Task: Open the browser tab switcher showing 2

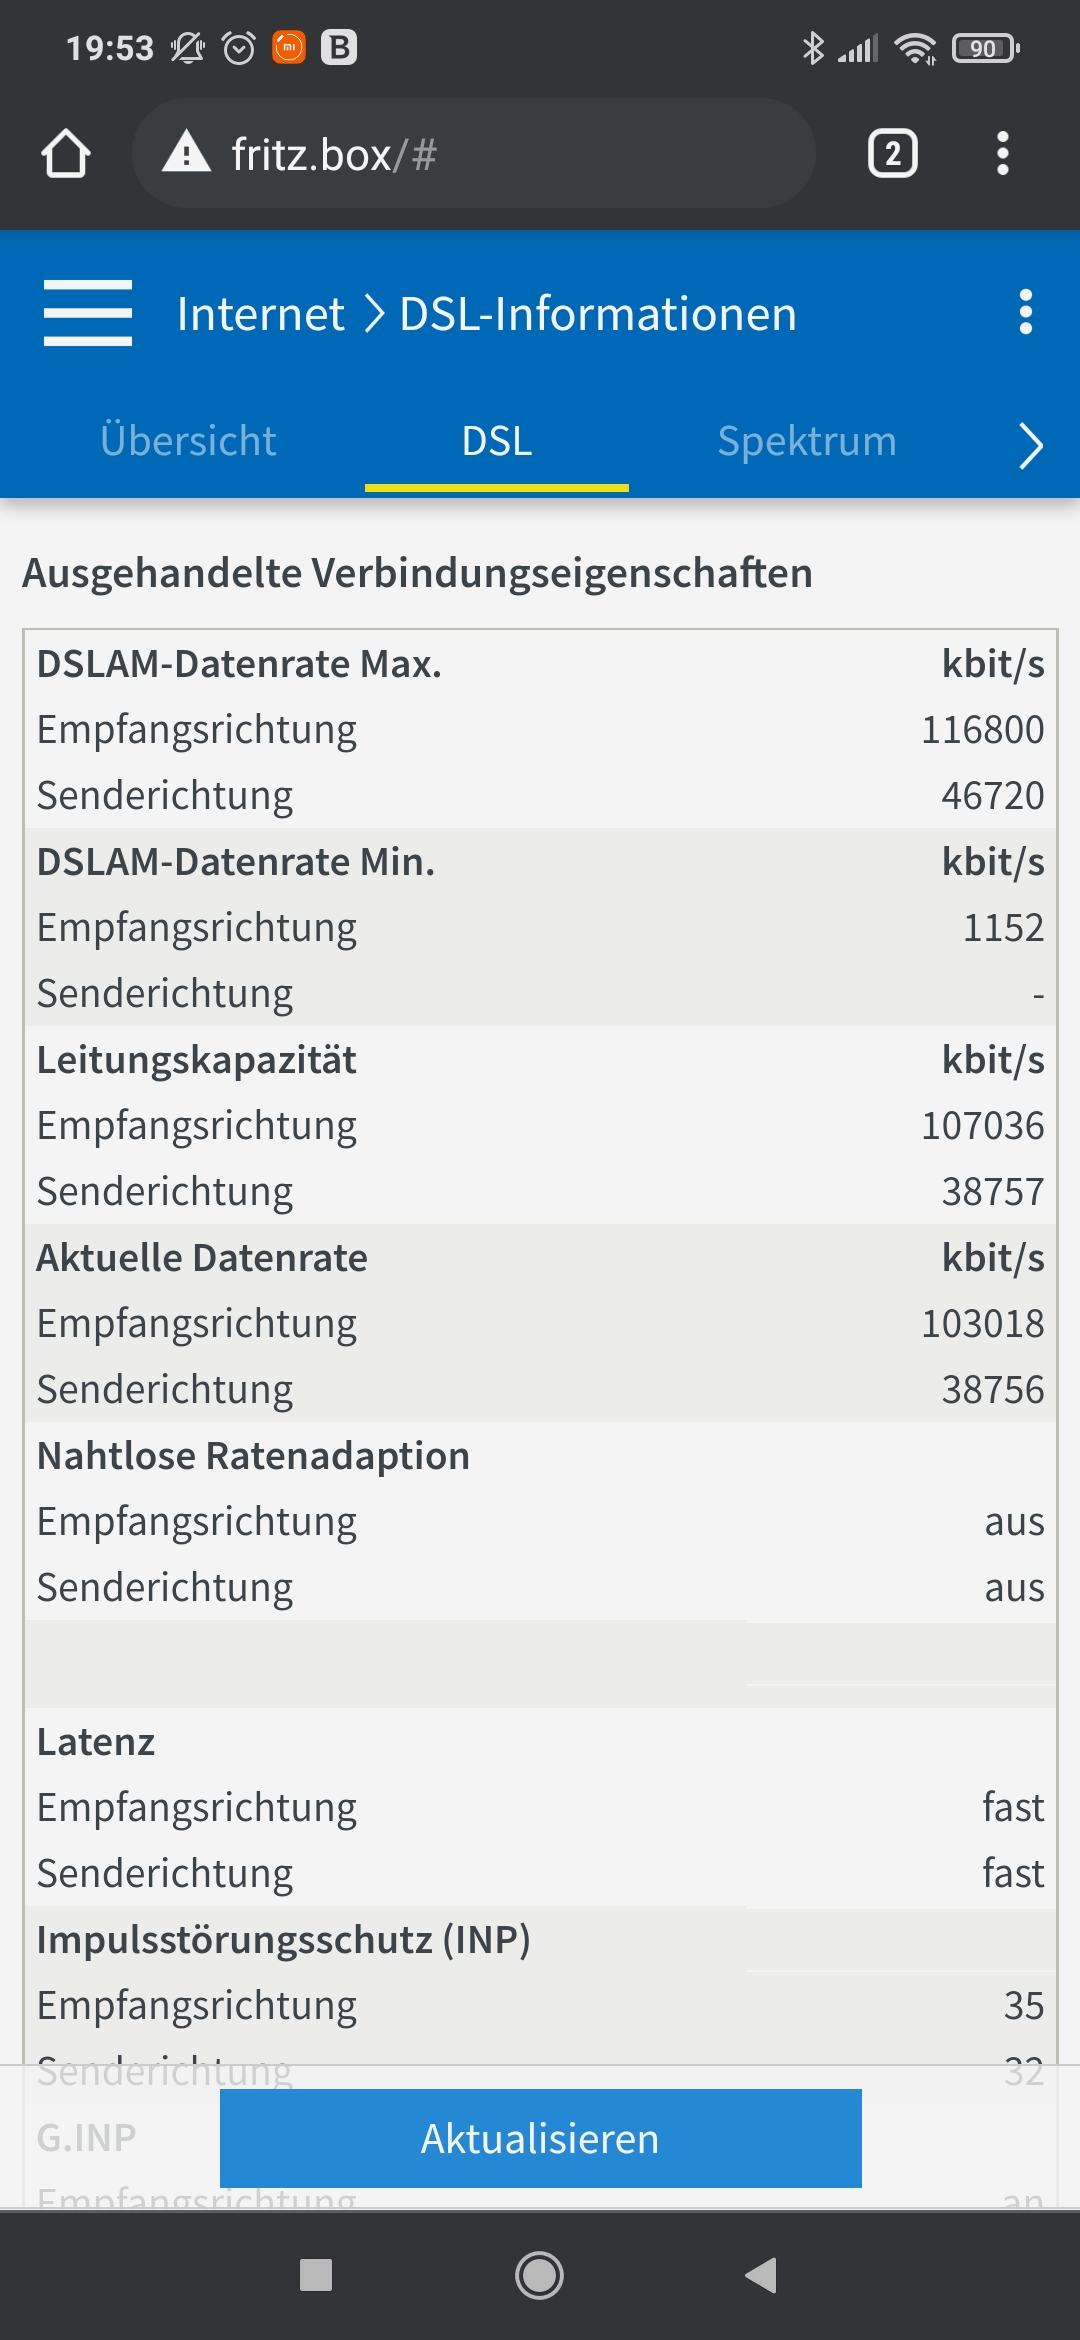Action: click(892, 154)
